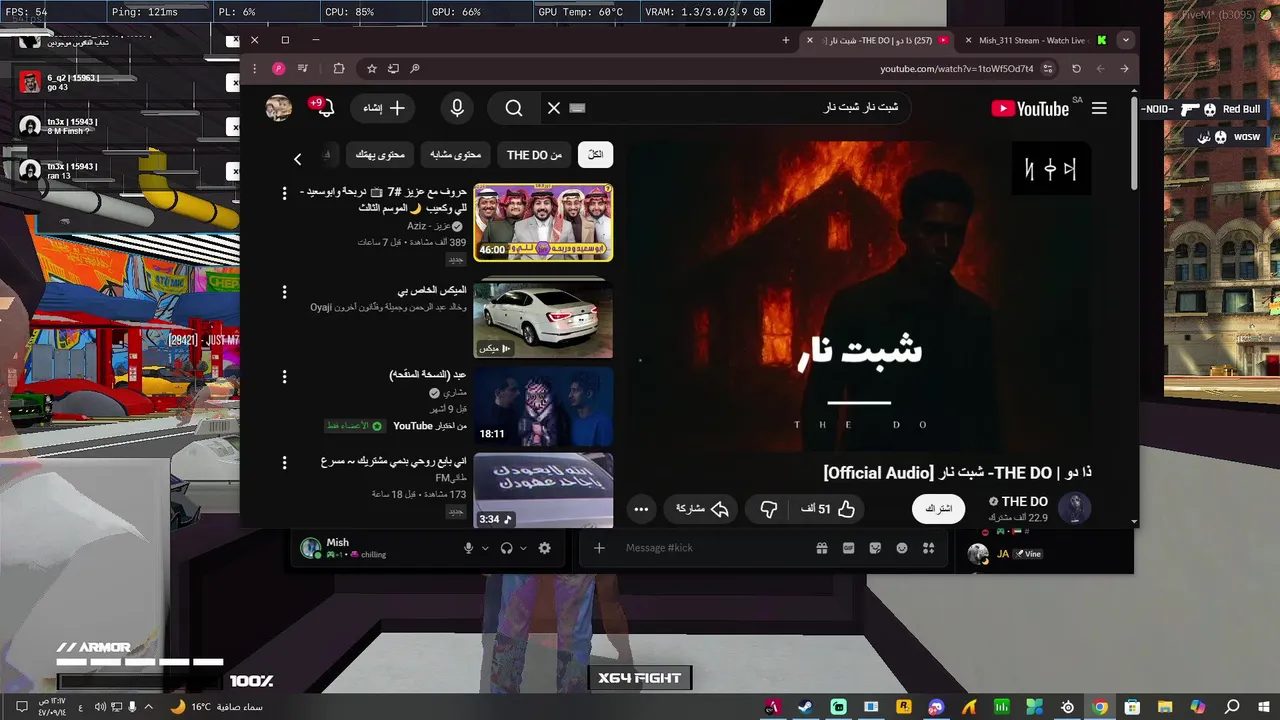
Task: Expand Discord microphone input options arrow
Action: (485, 548)
